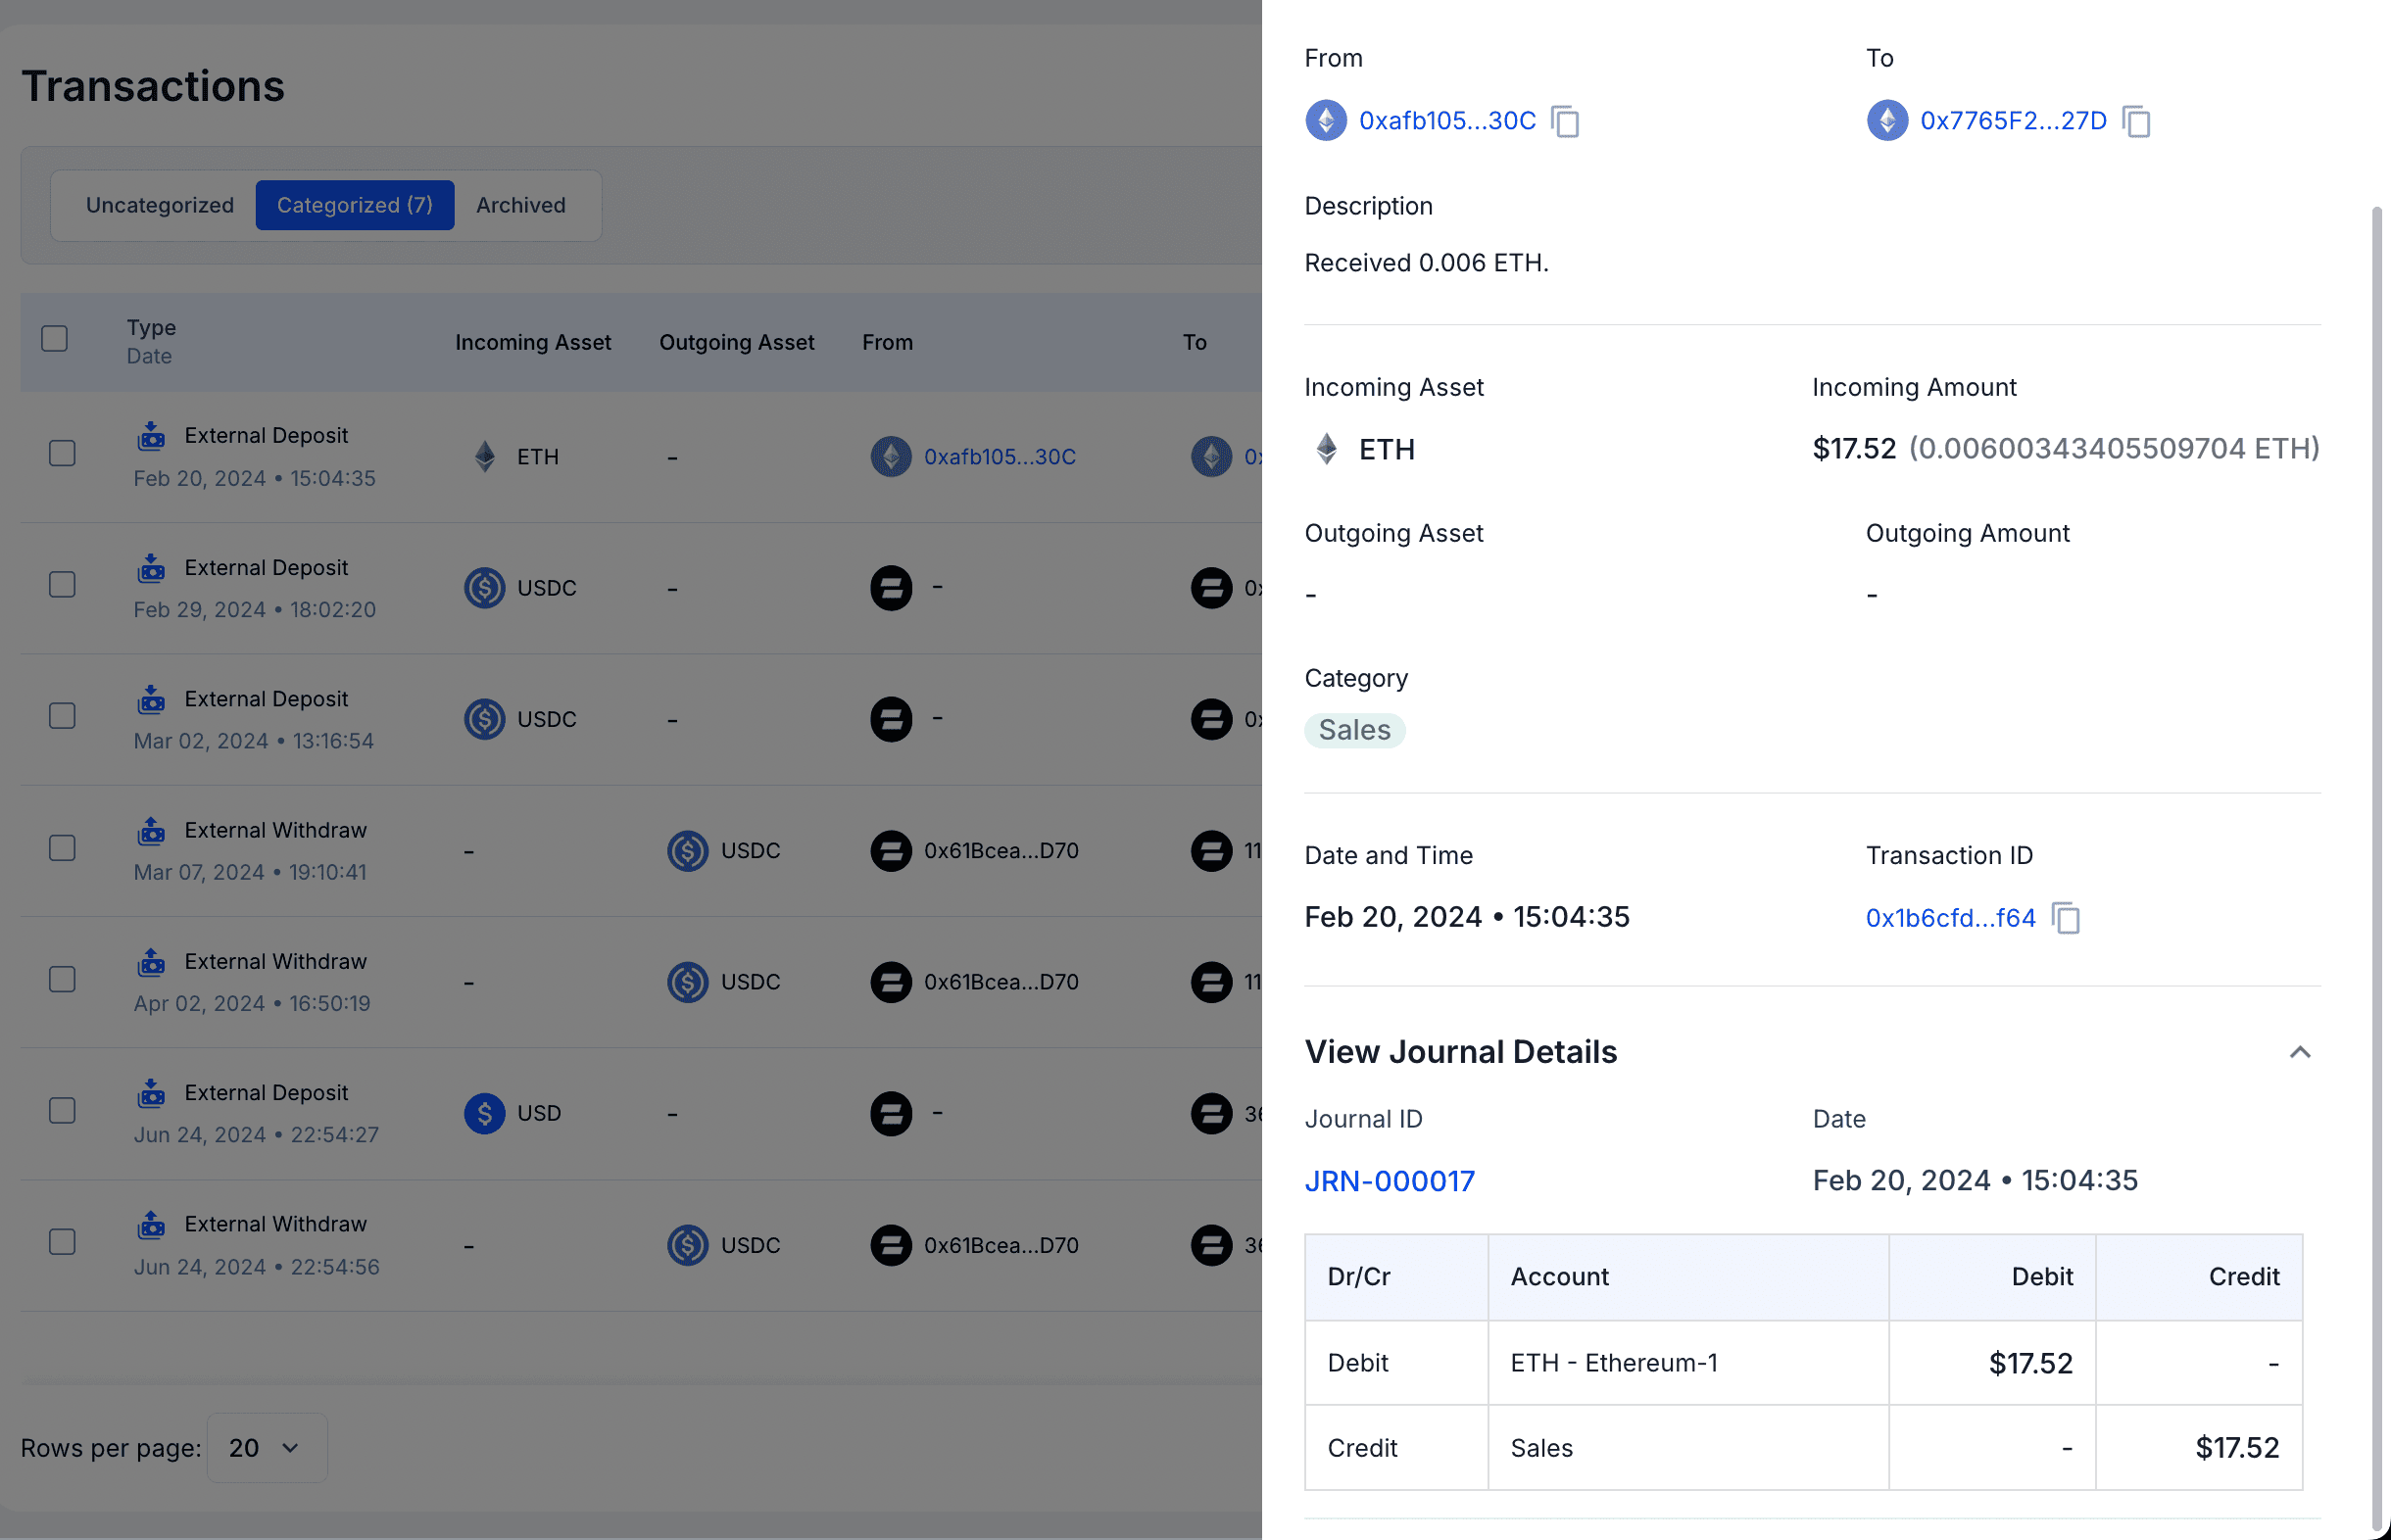Switch to the Uncategorized tab
The width and height of the screenshot is (2391, 1540).
click(x=160, y=205)
